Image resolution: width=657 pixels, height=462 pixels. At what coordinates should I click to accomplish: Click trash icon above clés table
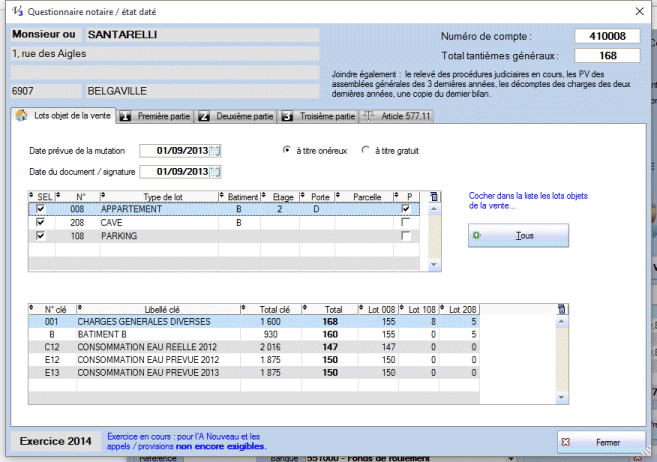tap(561, 309)
